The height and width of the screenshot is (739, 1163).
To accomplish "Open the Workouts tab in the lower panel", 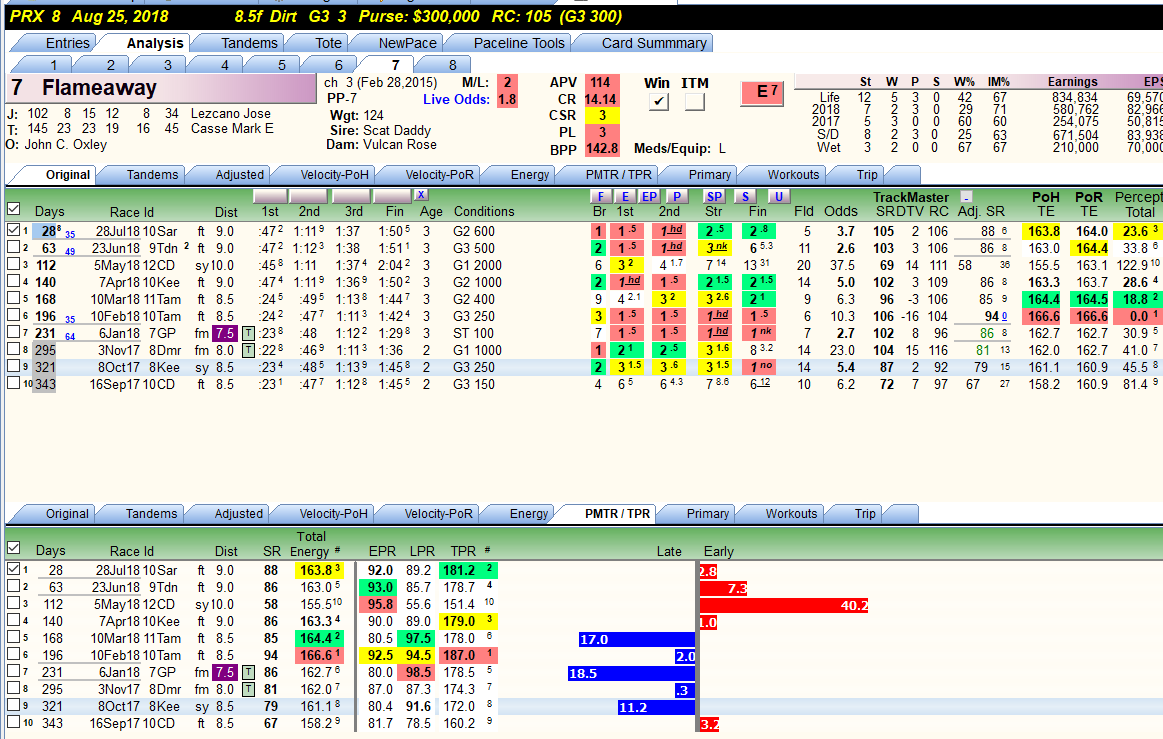I will tap(791, 513).
